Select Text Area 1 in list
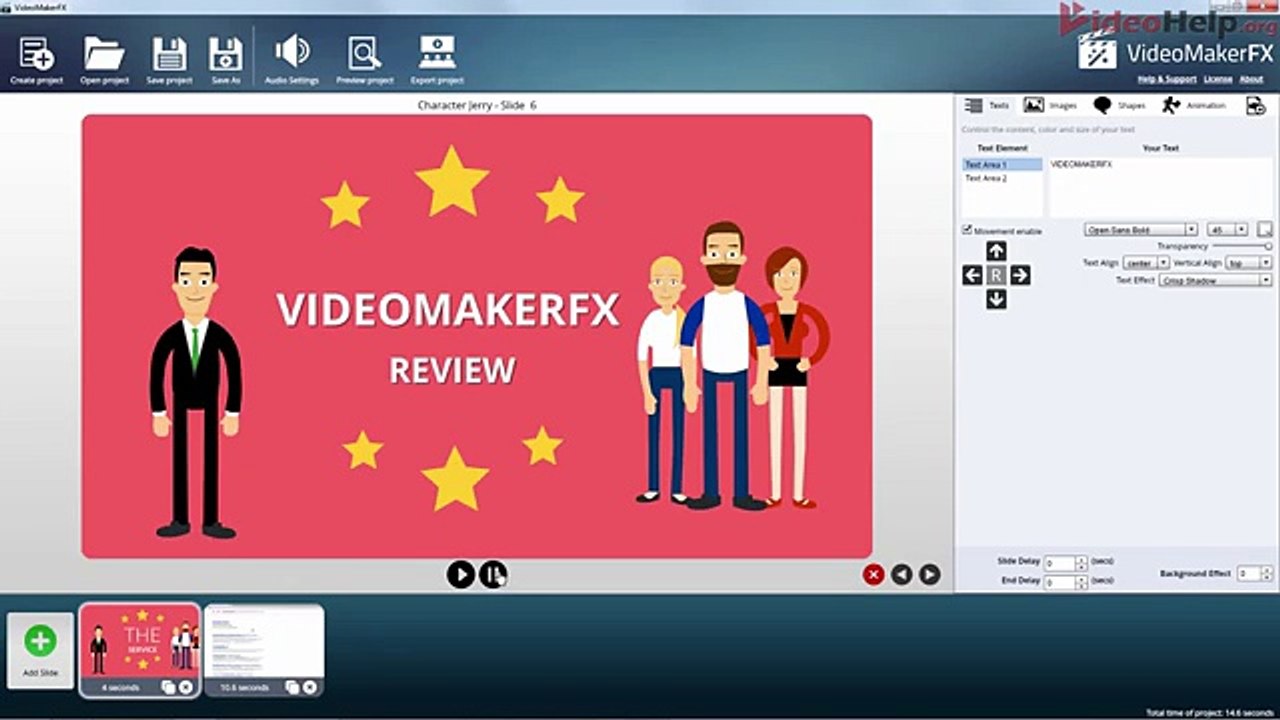1280x720 pixels. (1002, 164)
